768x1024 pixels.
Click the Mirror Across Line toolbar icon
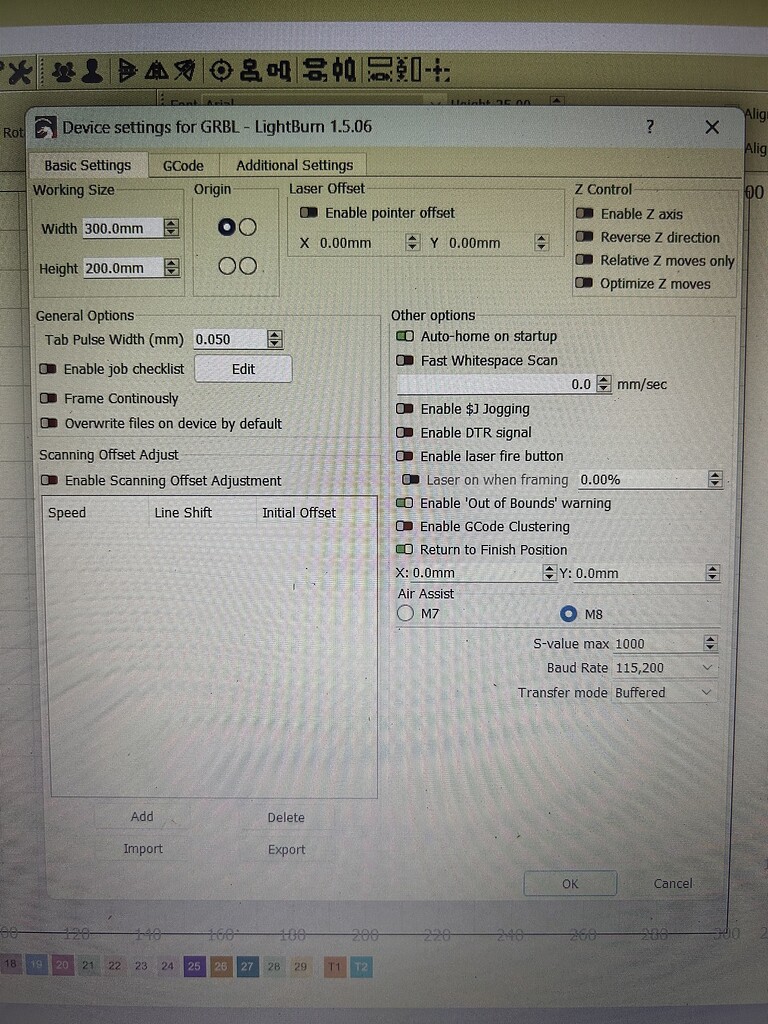184,71
